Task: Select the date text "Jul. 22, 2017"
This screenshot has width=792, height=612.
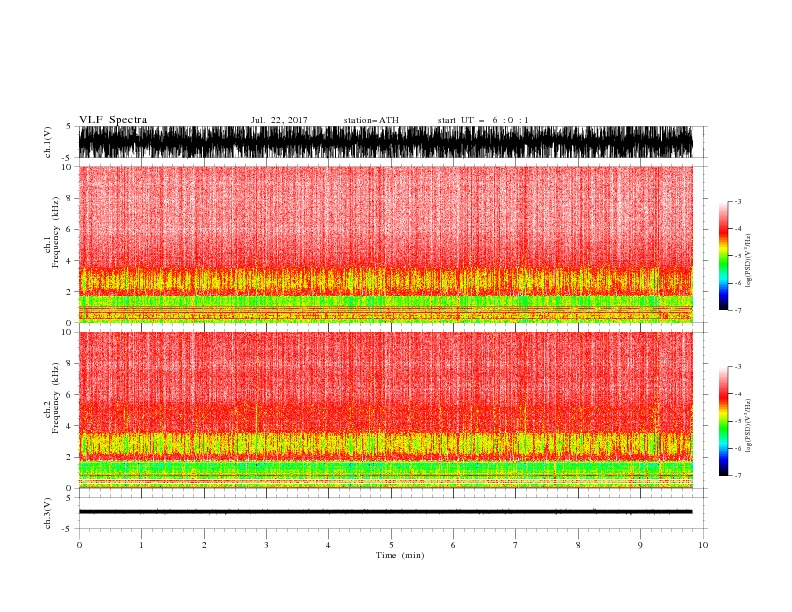Action: 279,120
